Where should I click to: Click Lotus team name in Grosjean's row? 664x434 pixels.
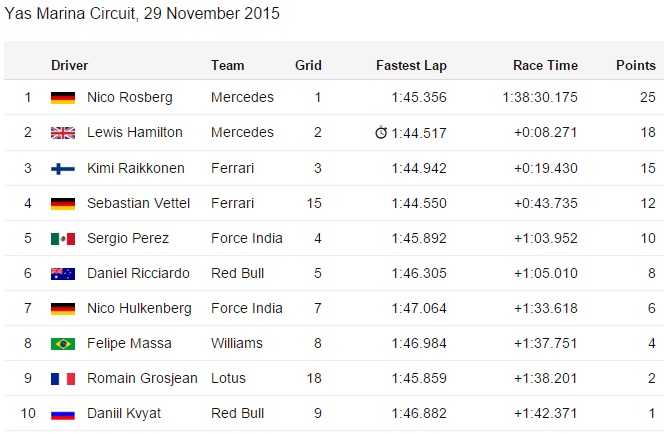pyautogui.click(x=228, y=379)
